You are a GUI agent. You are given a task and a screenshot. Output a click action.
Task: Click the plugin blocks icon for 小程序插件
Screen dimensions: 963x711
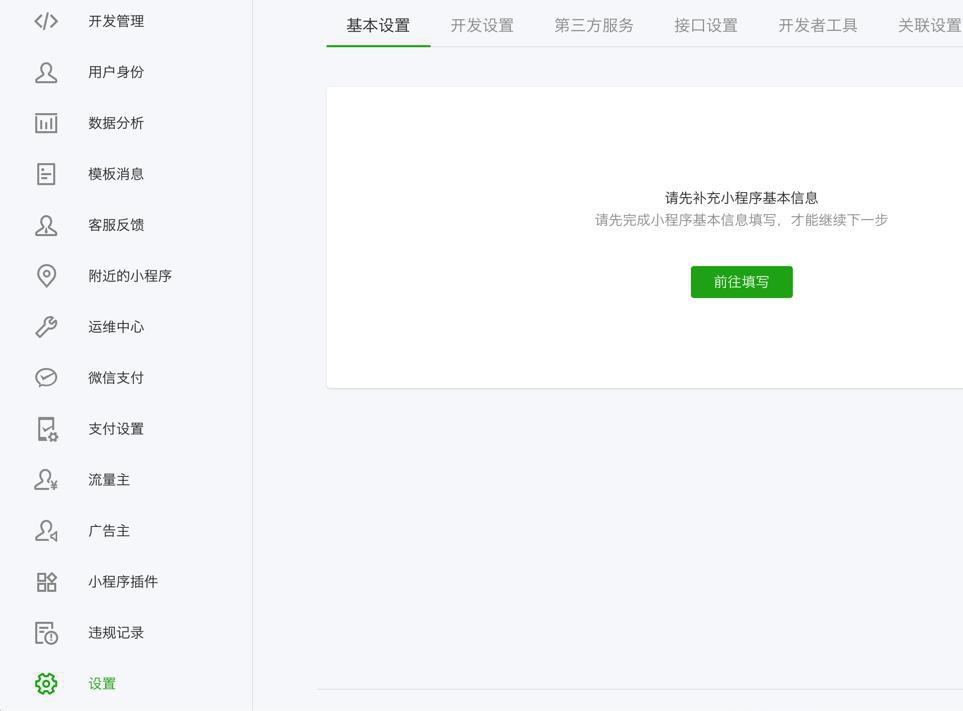click(x=46, y=582)
